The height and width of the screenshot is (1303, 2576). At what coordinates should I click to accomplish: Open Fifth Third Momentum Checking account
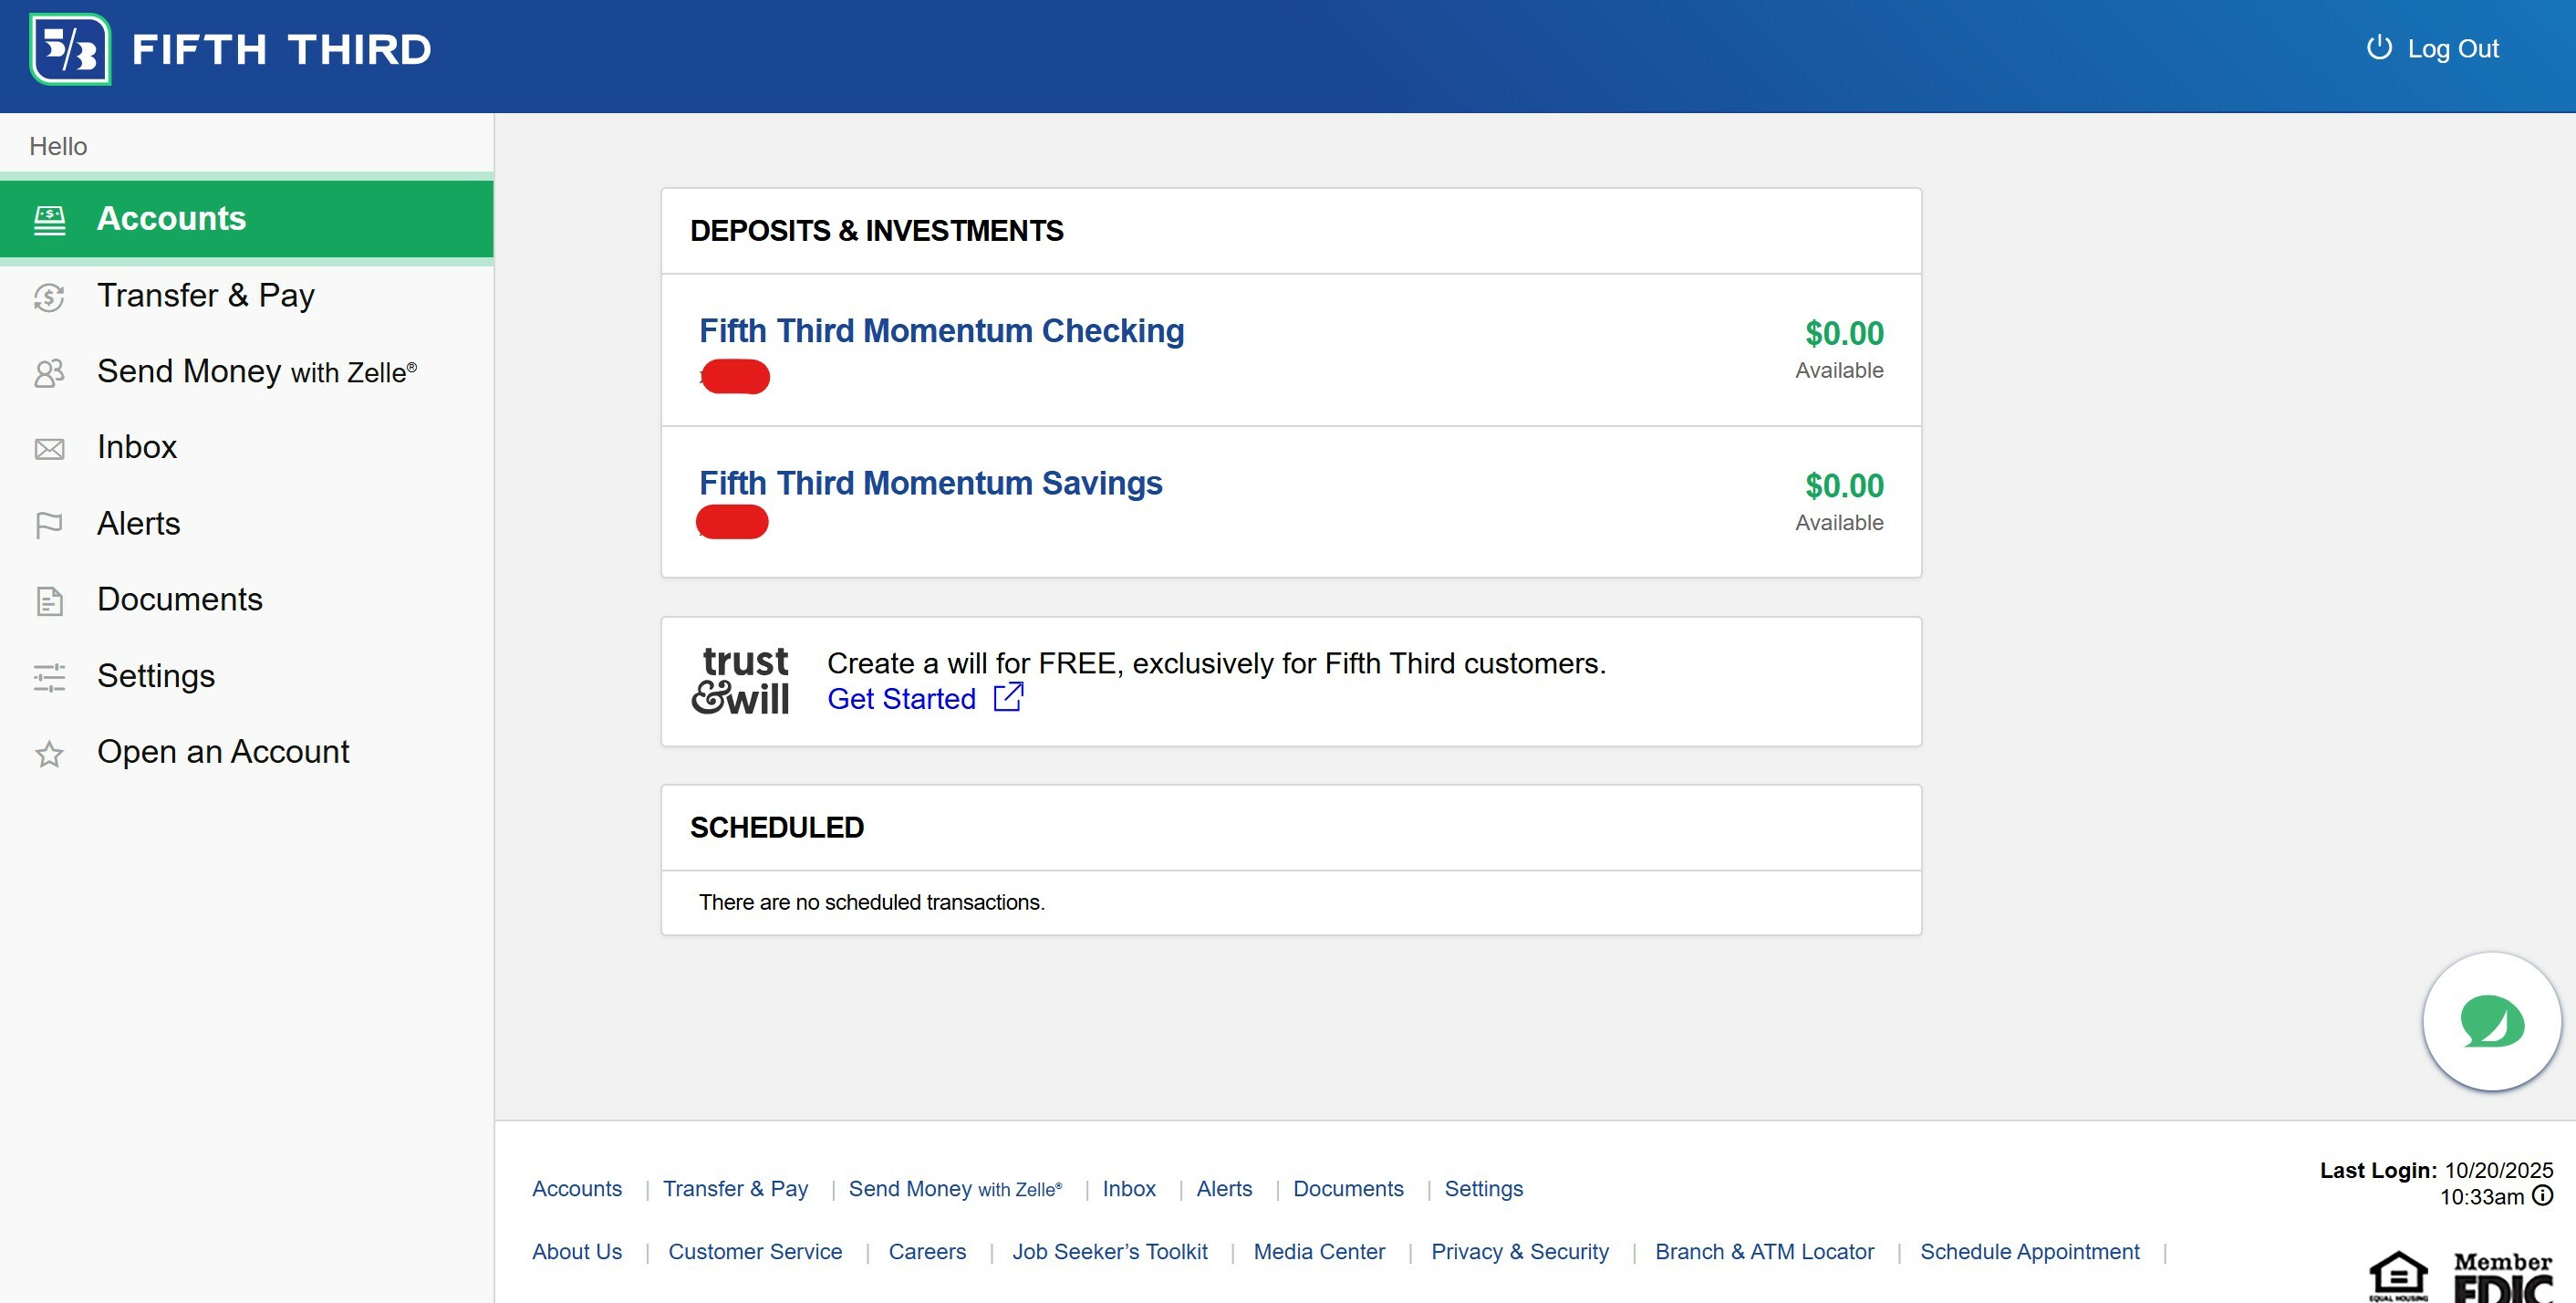click(x=941, y=331)
